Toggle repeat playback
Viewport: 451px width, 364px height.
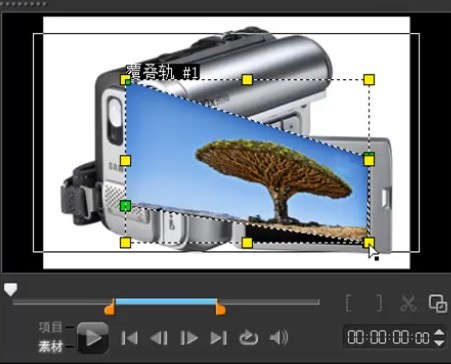click(249, 338)
